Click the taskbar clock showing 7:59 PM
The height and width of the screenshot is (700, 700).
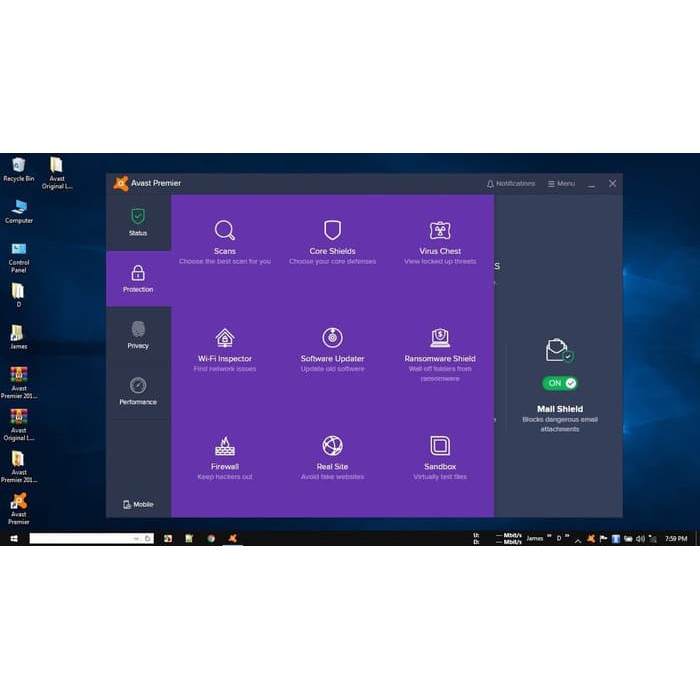click(x=676, y=539)
